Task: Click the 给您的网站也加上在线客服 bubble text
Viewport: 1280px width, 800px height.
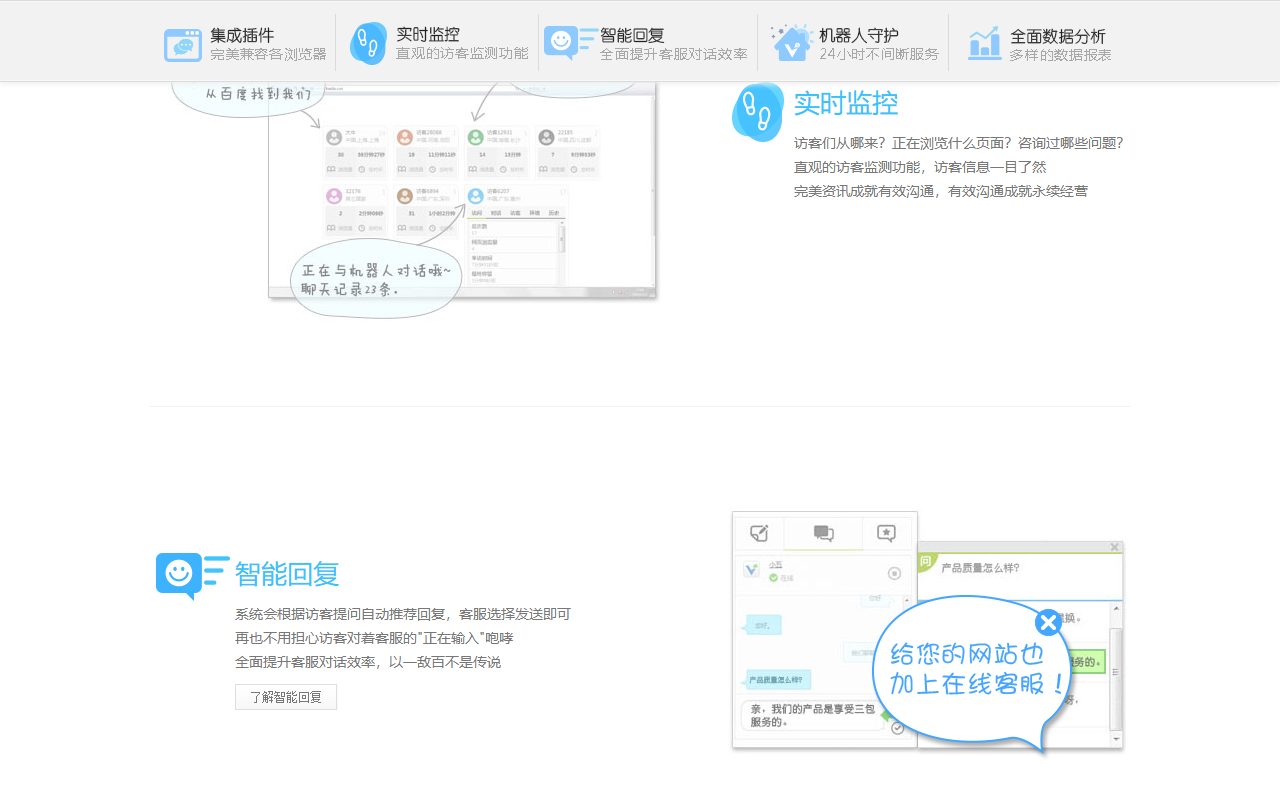Action: 975,669
